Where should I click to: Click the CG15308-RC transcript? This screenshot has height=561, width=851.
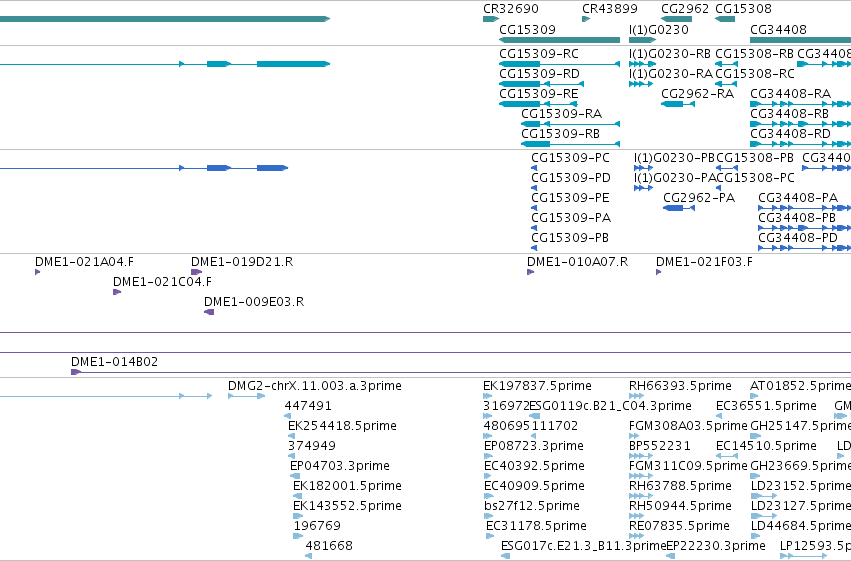[x=726, y=84]
